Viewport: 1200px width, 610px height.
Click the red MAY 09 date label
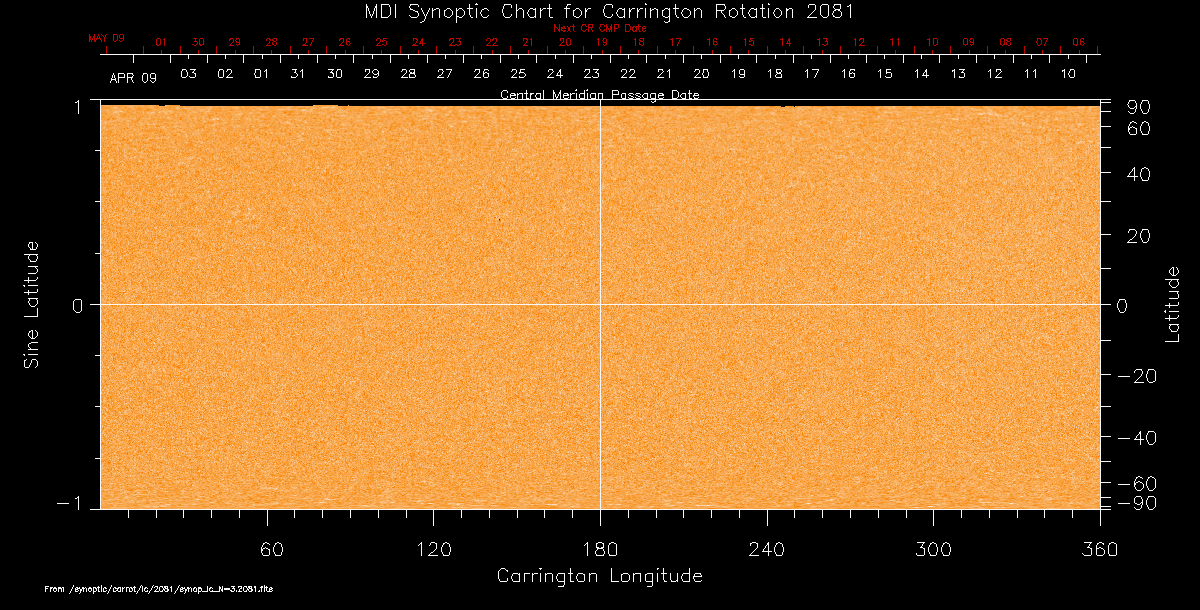pyautogui.click(x=106, y=38)
